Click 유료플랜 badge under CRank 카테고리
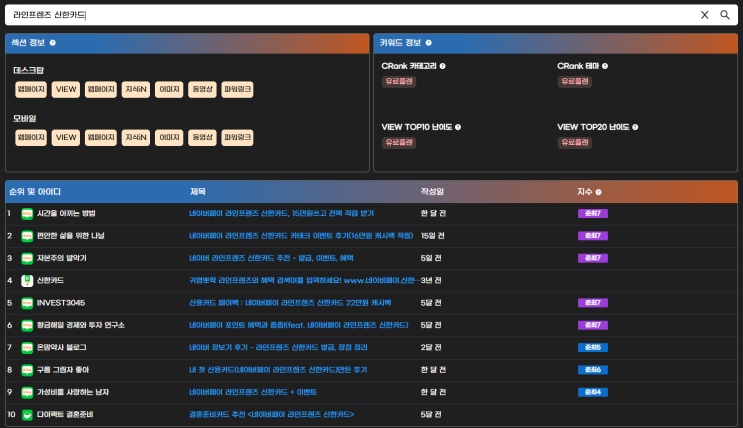This screenshot has width=743, height=428. click(399, 81)
